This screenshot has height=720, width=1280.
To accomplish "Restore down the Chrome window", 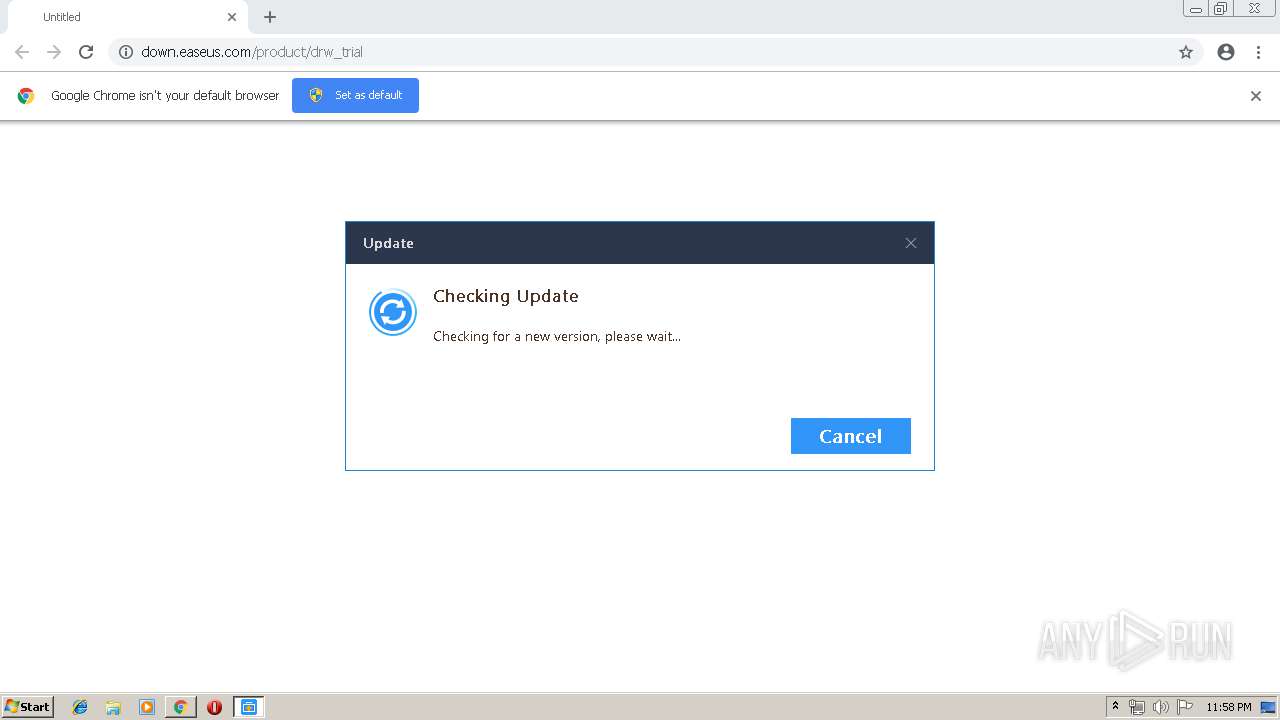I will (x=1221, y=9).
